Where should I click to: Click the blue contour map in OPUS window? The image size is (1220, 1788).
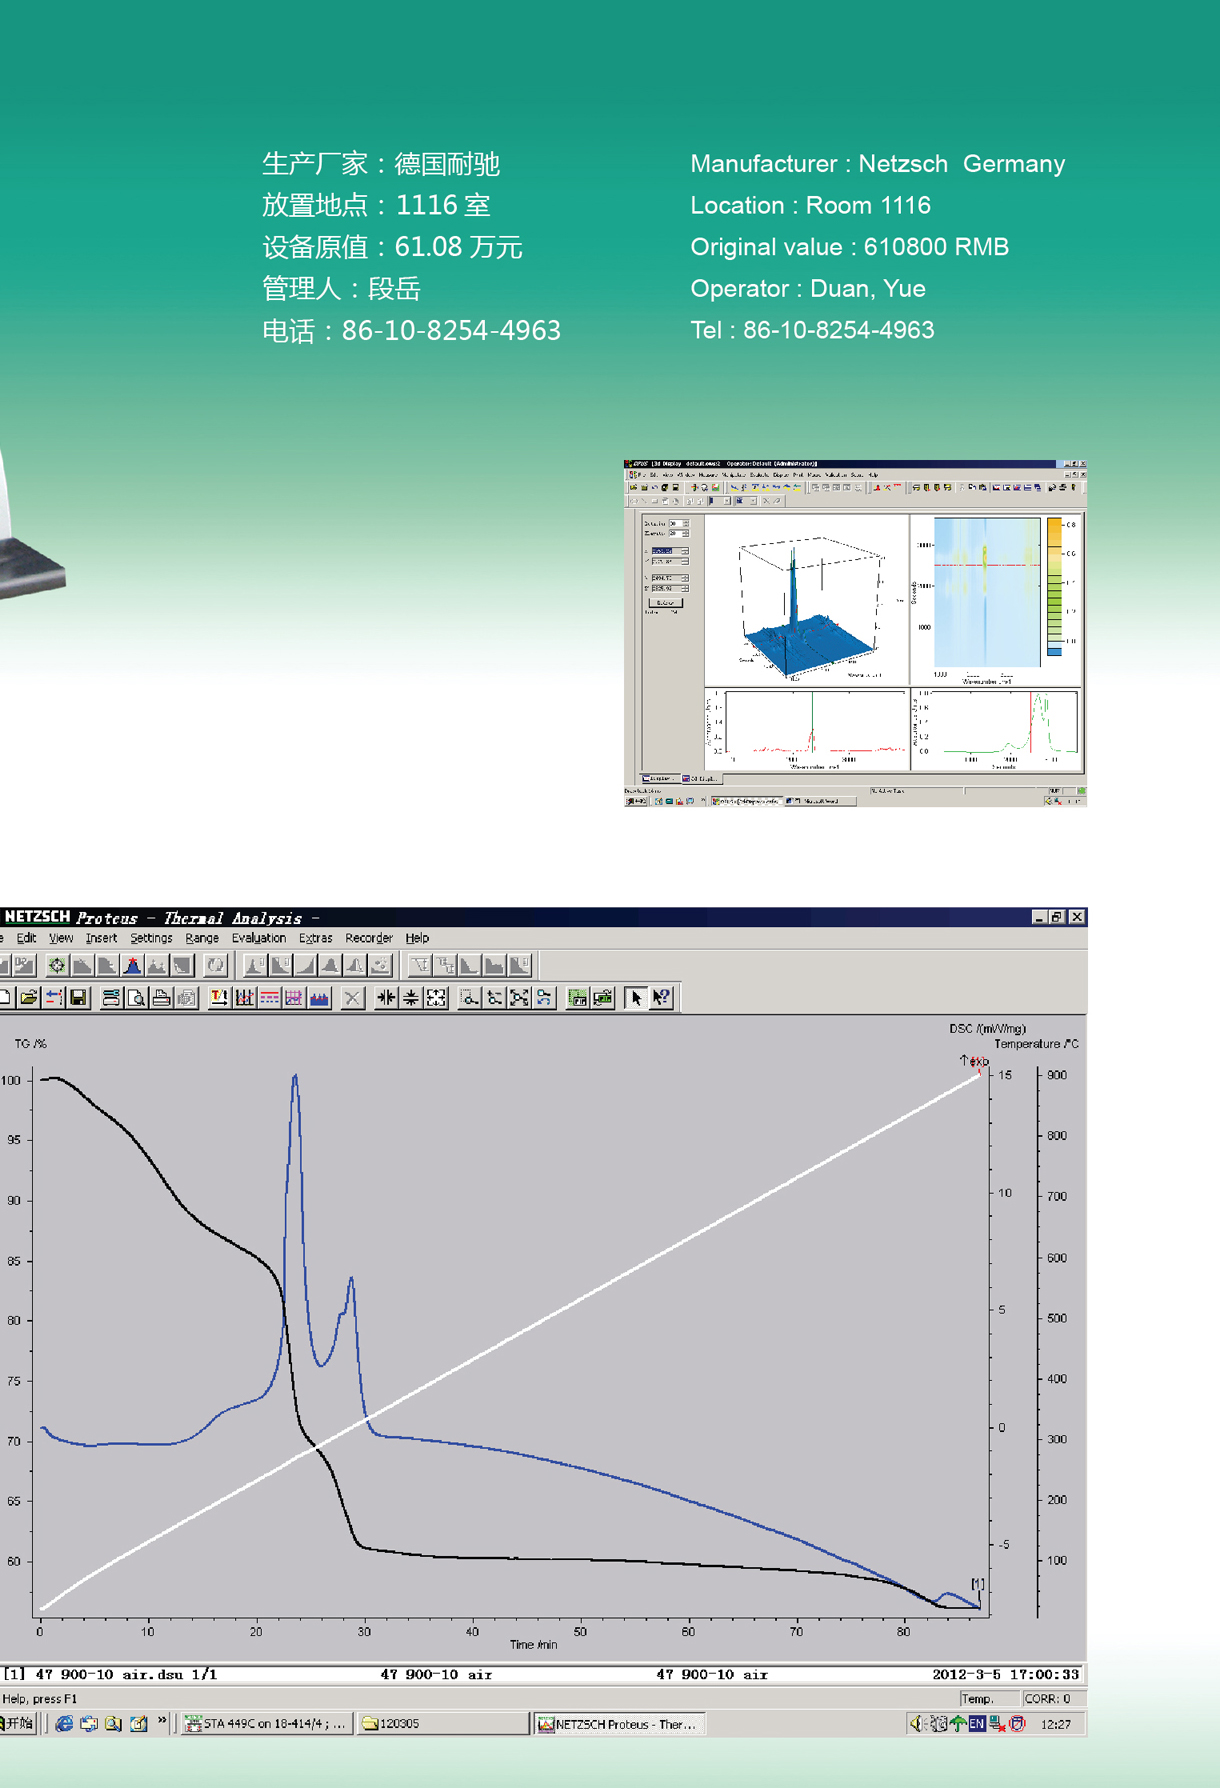(986, 592)
